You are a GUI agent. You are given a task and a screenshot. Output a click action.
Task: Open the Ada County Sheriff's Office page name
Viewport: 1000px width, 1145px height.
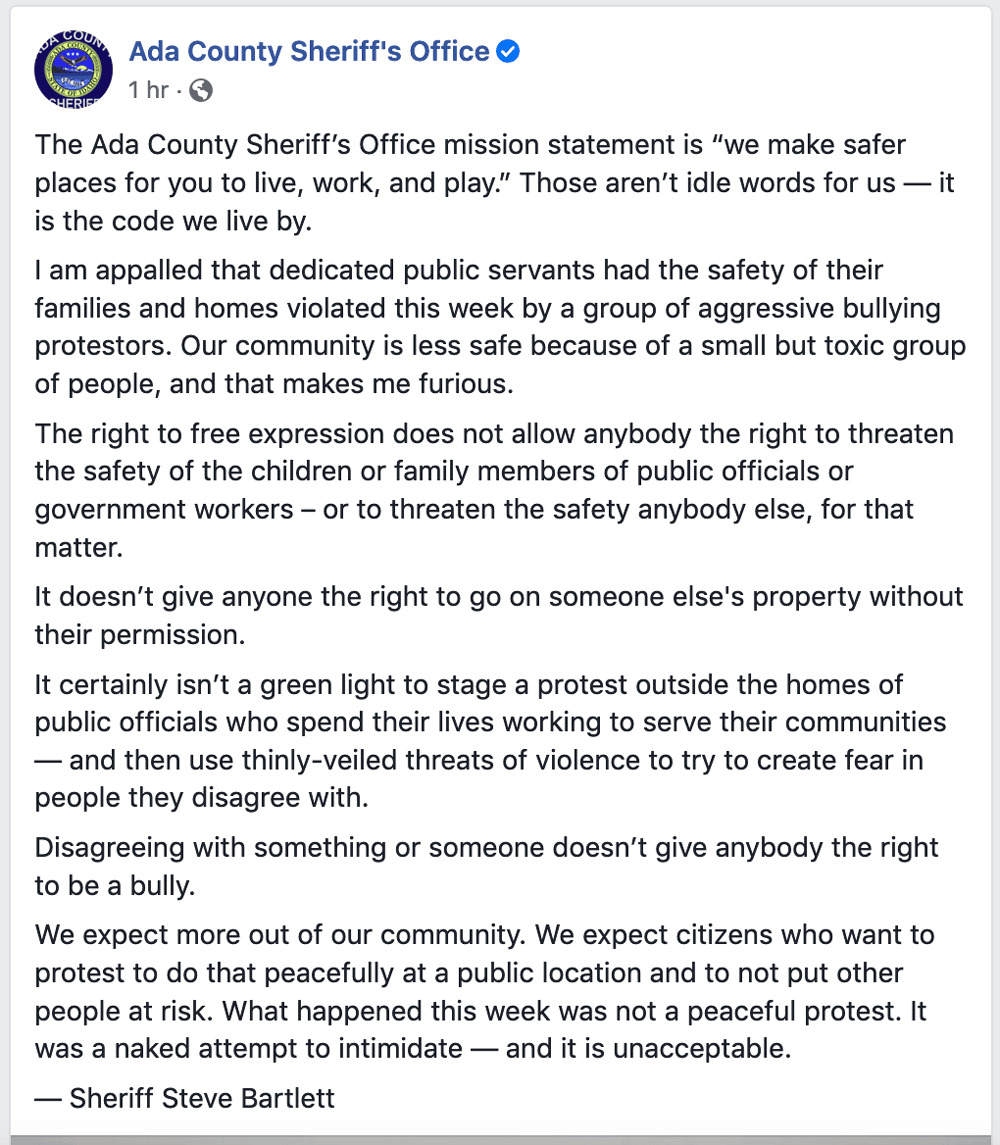tap(309, 51)
